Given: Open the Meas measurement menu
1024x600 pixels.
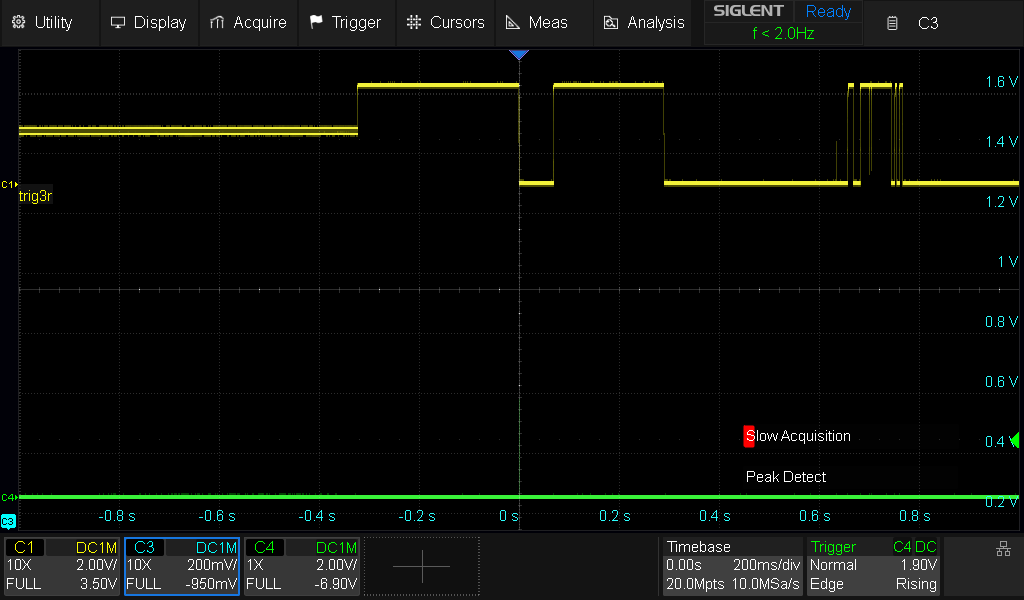Looking at the screenshot, I should [x=537, y=22].
